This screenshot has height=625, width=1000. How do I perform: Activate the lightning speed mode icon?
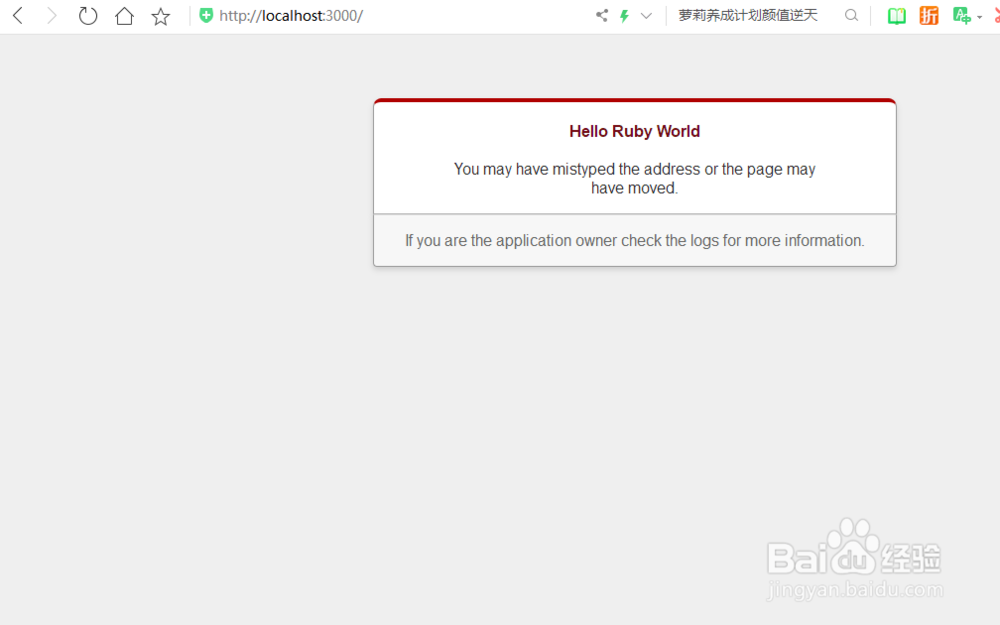pyautogui.click(x=622, y=15)
